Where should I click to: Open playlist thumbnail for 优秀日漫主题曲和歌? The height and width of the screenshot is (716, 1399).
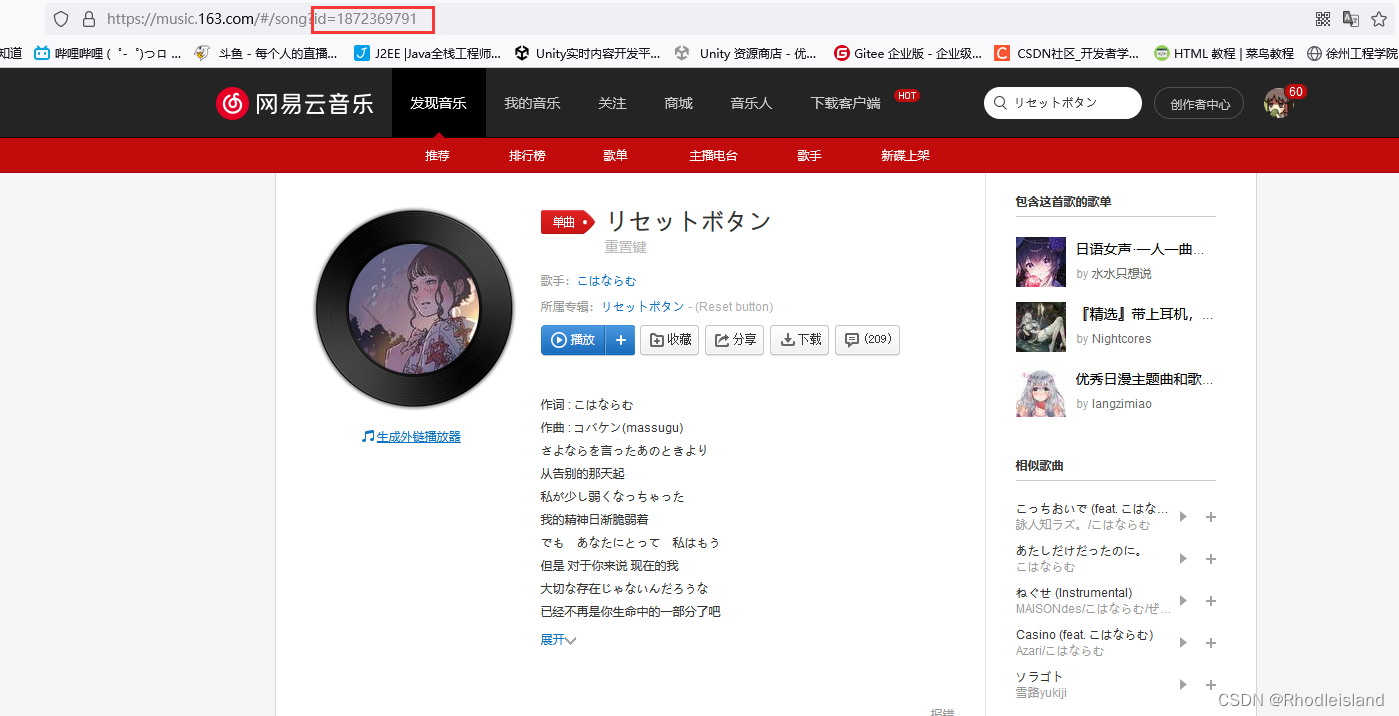coord(1041,392)
